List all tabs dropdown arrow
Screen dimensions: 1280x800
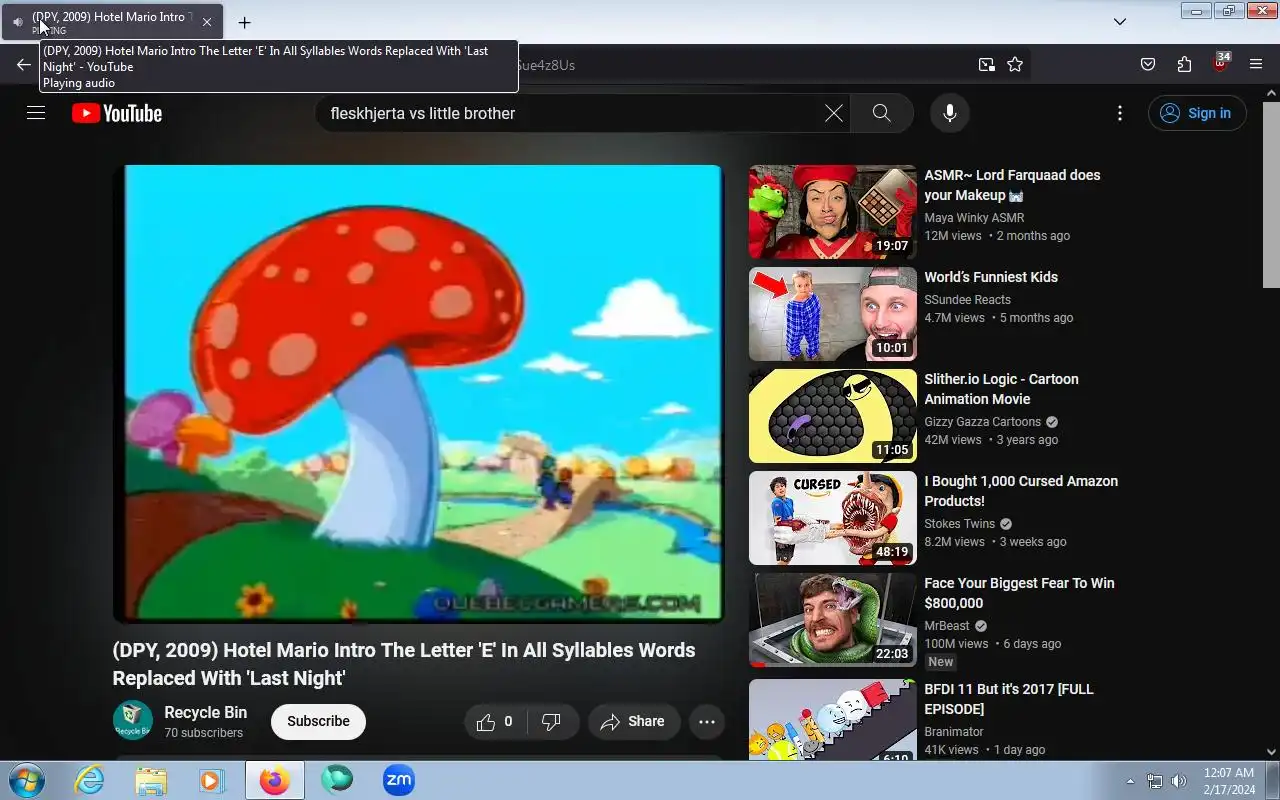(1120, 22)
